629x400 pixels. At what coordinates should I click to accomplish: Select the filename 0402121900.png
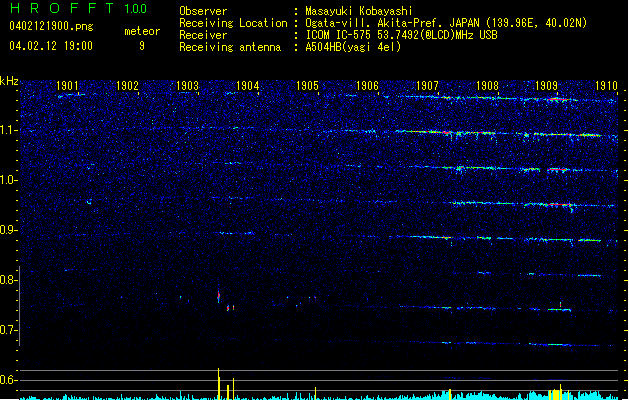point(51,26)
